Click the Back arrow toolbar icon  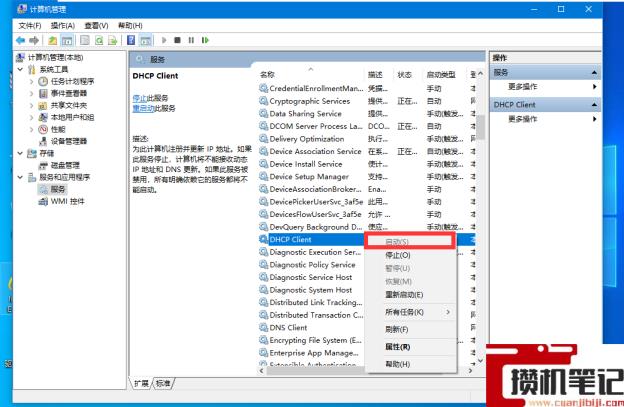coord(20,40)
